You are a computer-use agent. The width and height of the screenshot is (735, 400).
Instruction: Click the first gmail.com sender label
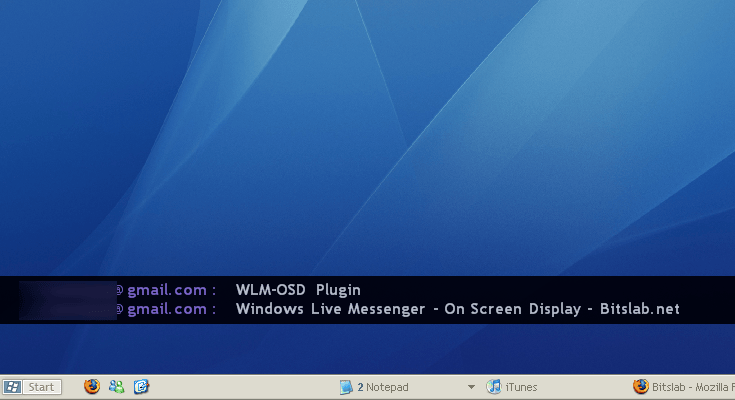[x=167, y=290]
